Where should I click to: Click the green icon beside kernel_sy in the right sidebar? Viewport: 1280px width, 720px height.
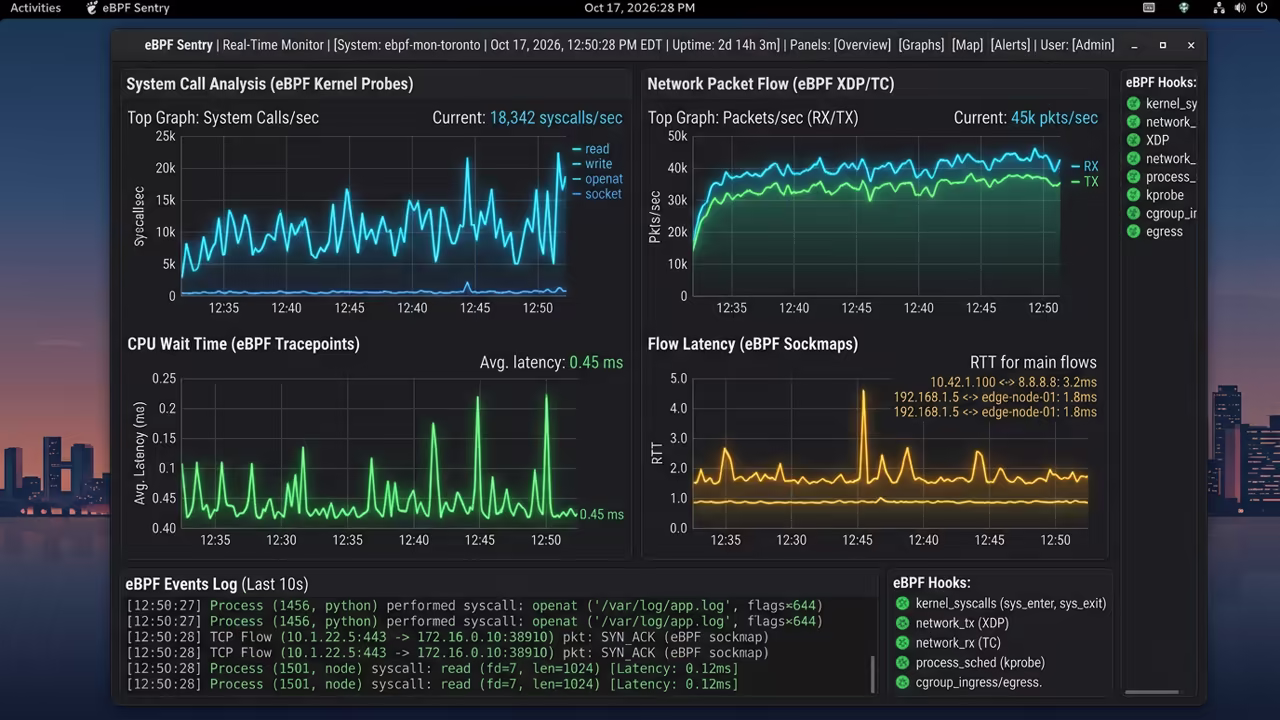pyautogui.click(x=1133, y=104)
